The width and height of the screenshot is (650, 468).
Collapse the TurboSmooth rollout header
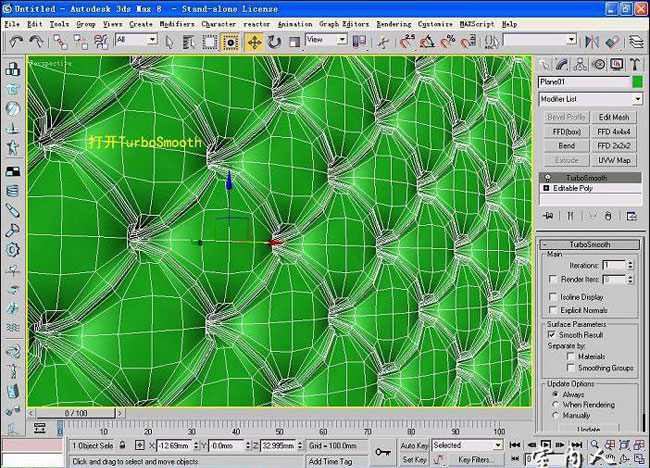coord(590,245)
